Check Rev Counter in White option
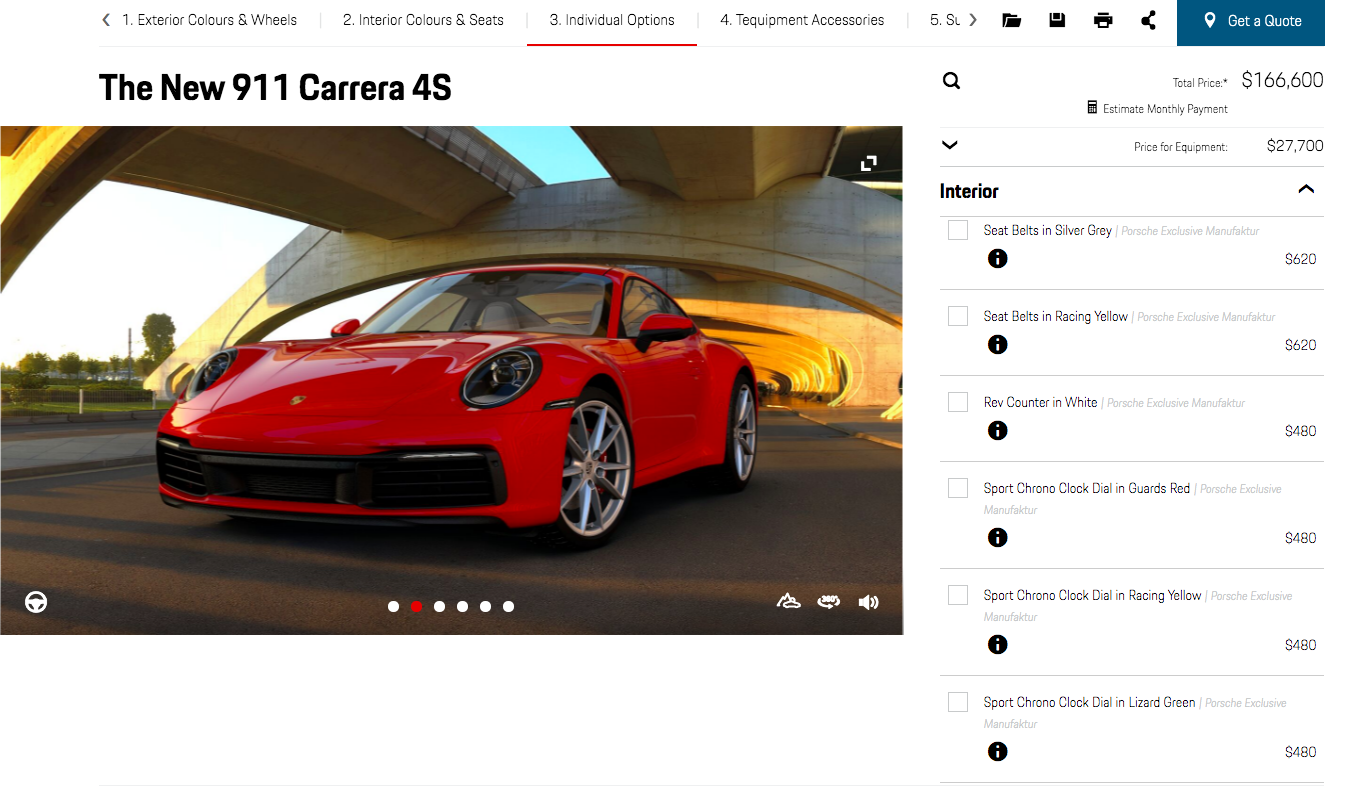 coord(958,402)
